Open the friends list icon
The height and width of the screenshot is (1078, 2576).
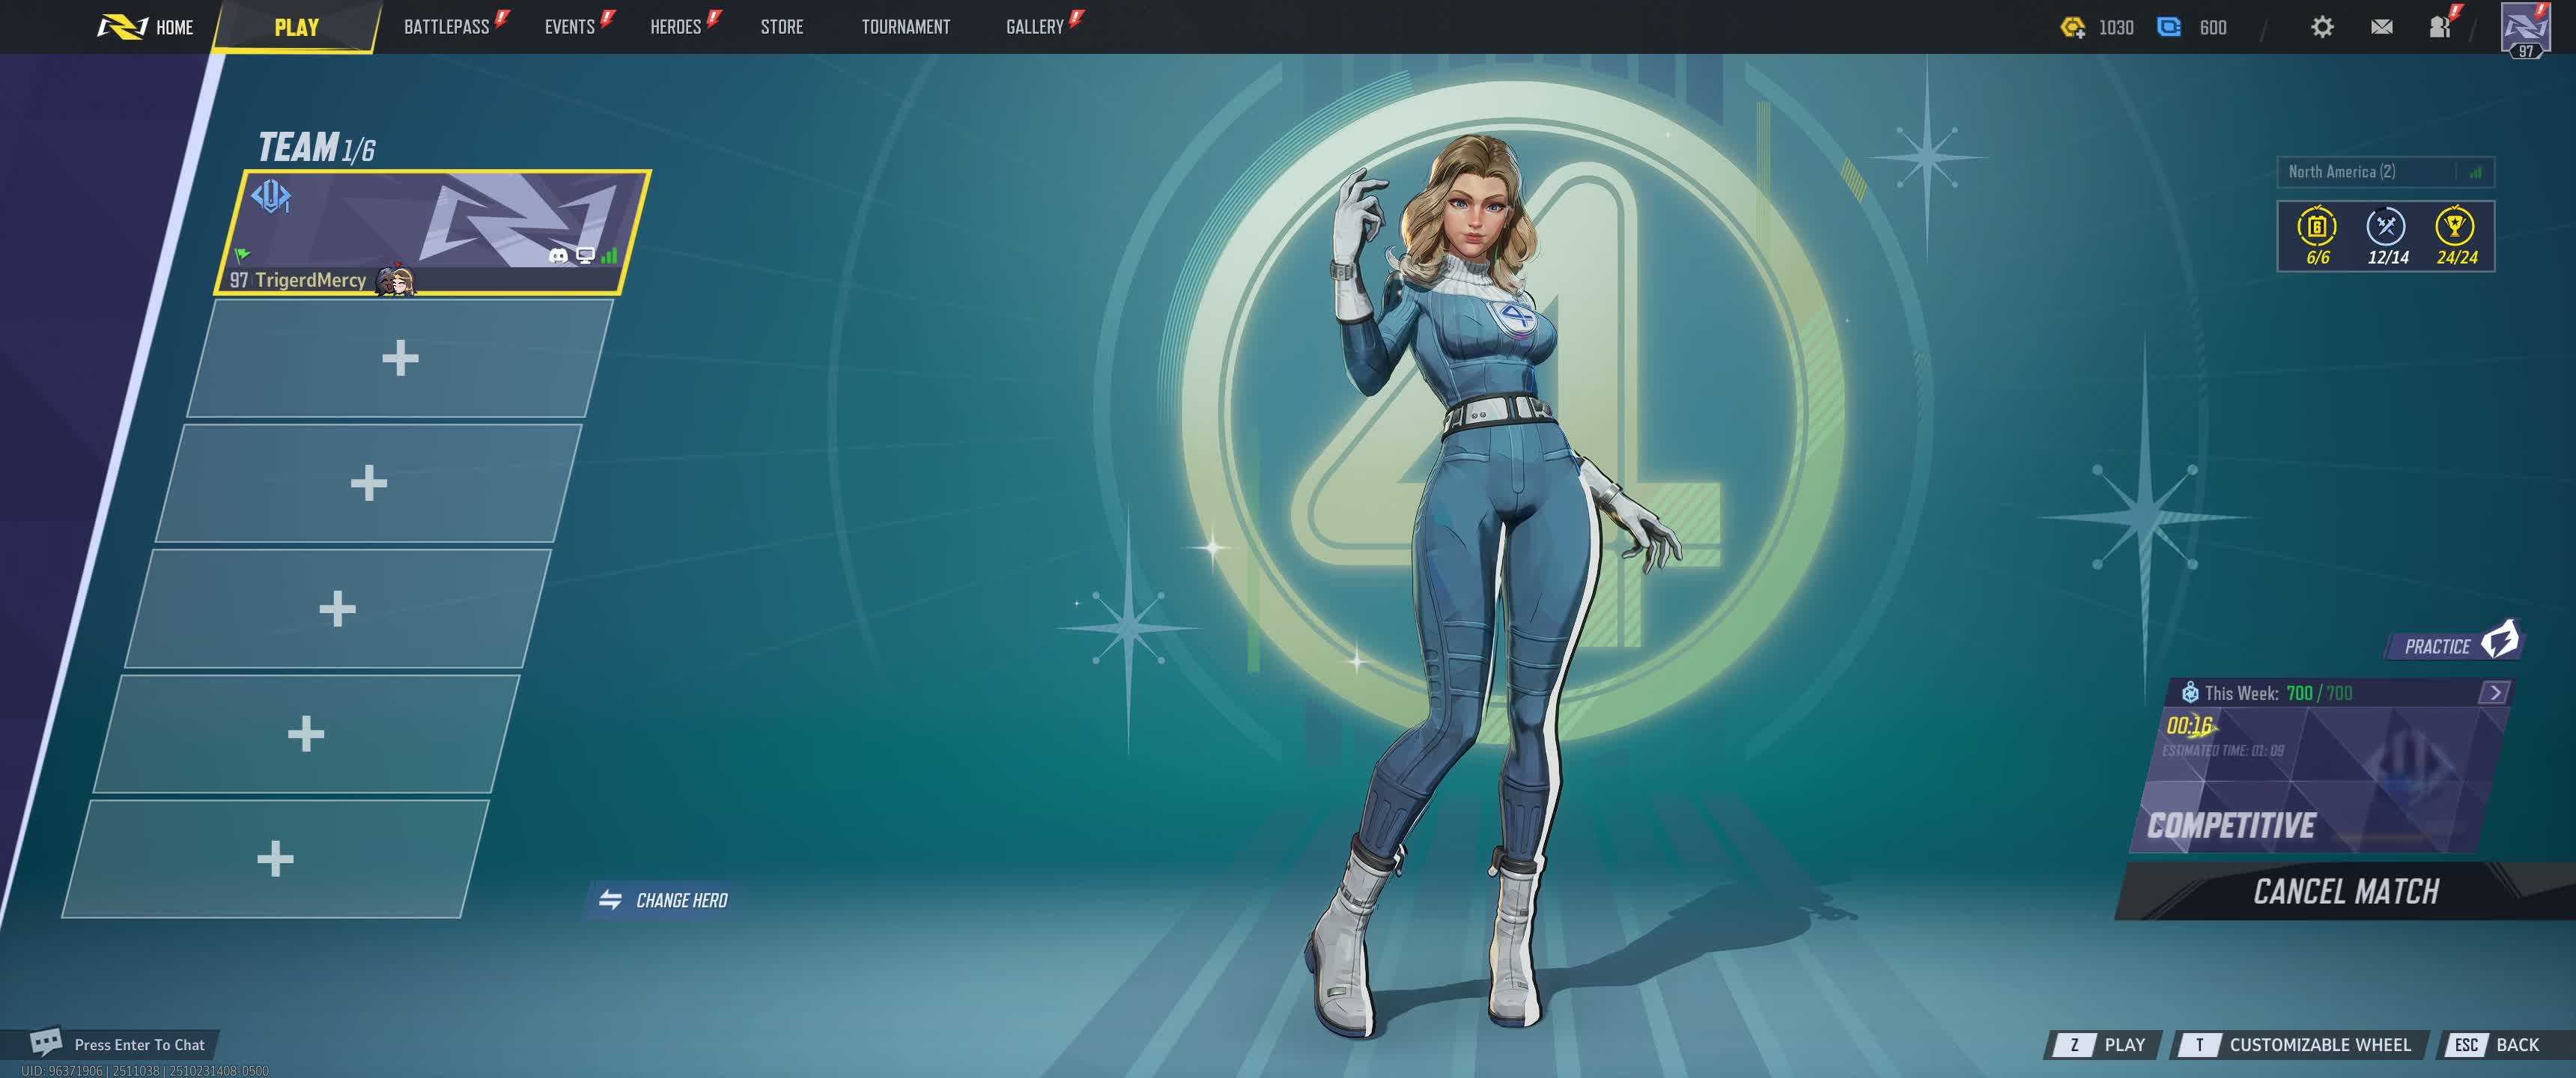click(x=2440, y=27)
